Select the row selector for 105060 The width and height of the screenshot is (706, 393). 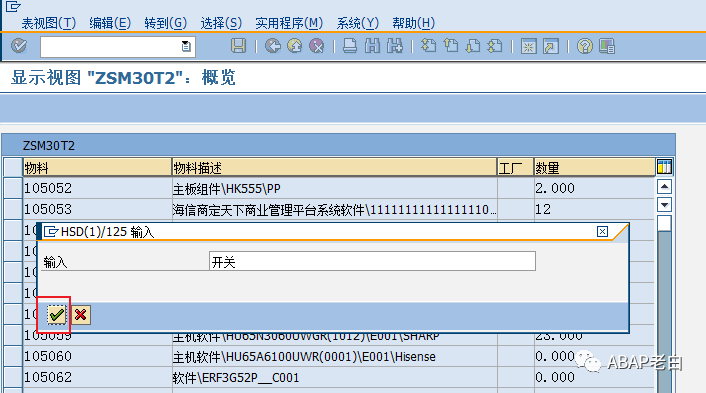[13, 357]
